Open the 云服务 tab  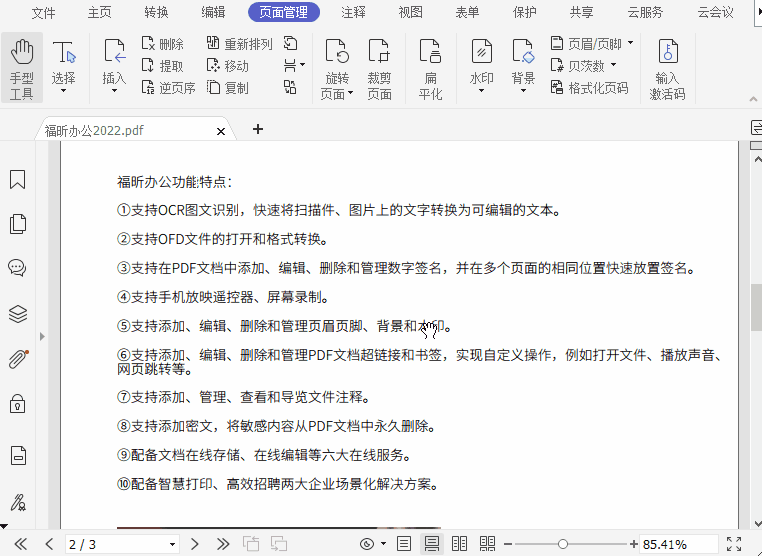point(645,12)
